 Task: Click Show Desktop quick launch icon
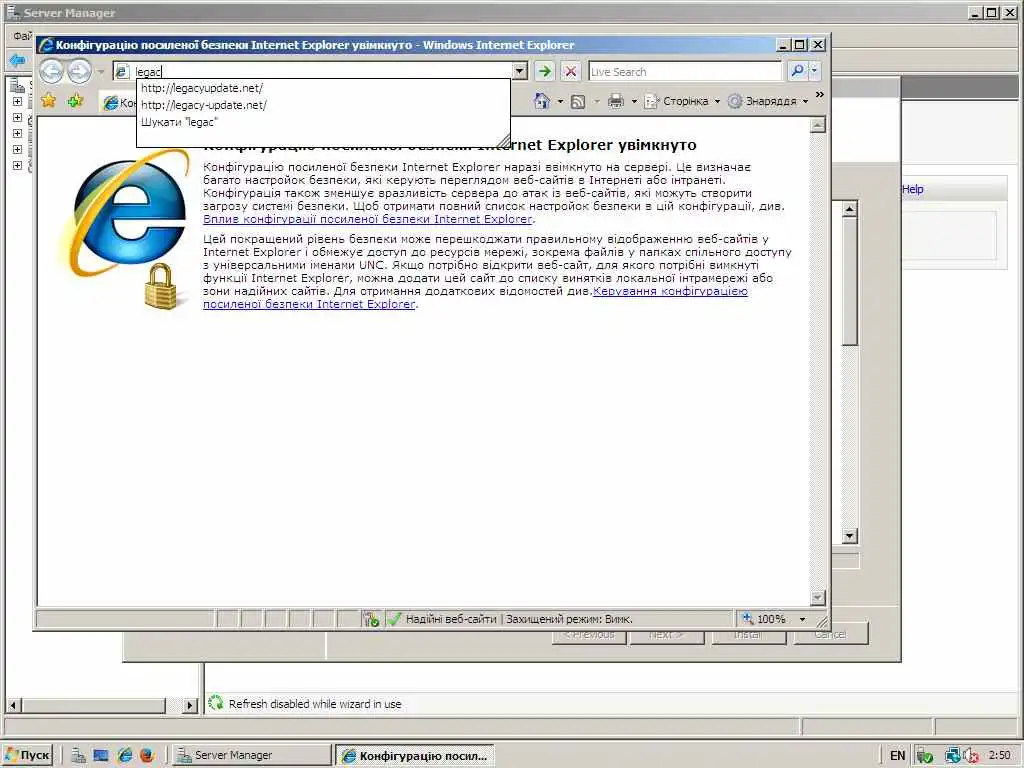point(101,756)
